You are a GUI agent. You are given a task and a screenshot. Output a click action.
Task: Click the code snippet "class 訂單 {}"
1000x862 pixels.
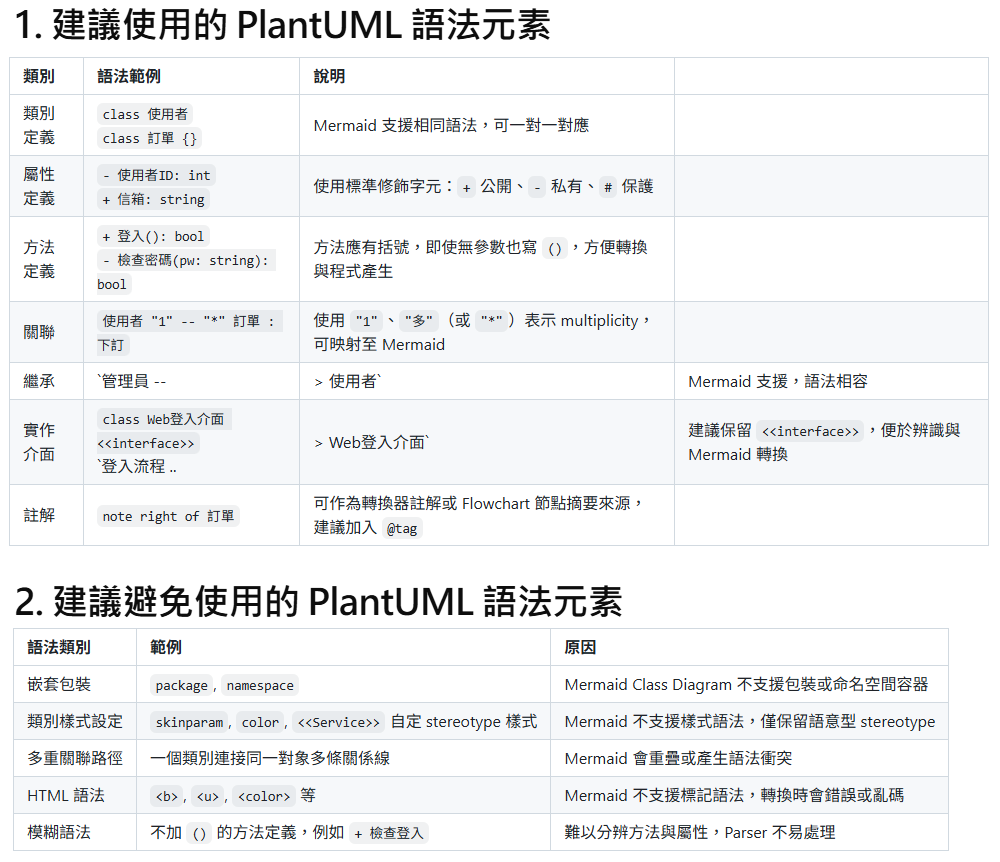pyautogui.click(x=149, y=138)
